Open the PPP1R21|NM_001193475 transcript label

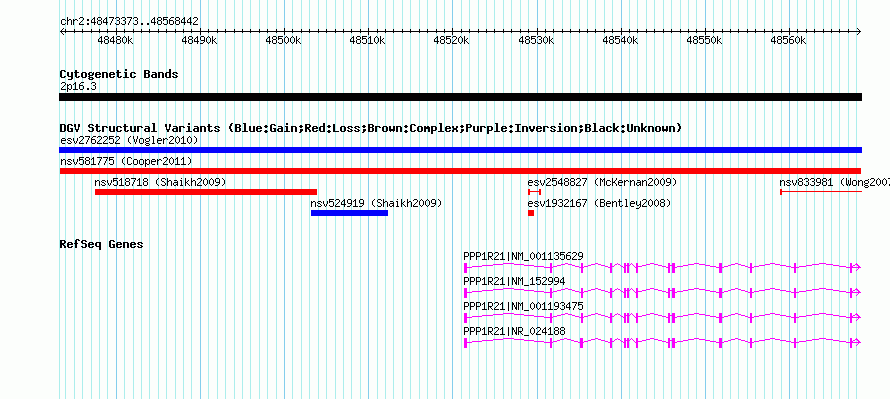coord(523,306)
